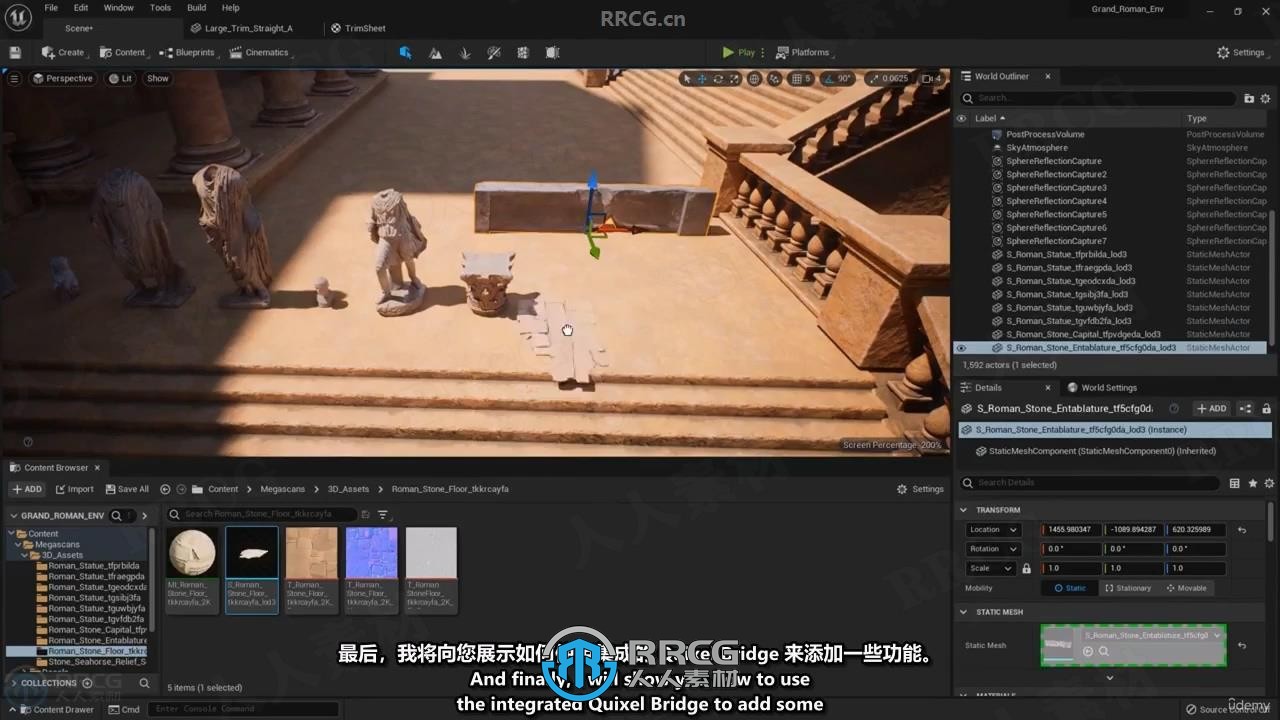
Task: Open Details property matrix grid icon
Action: [1234, 483]
